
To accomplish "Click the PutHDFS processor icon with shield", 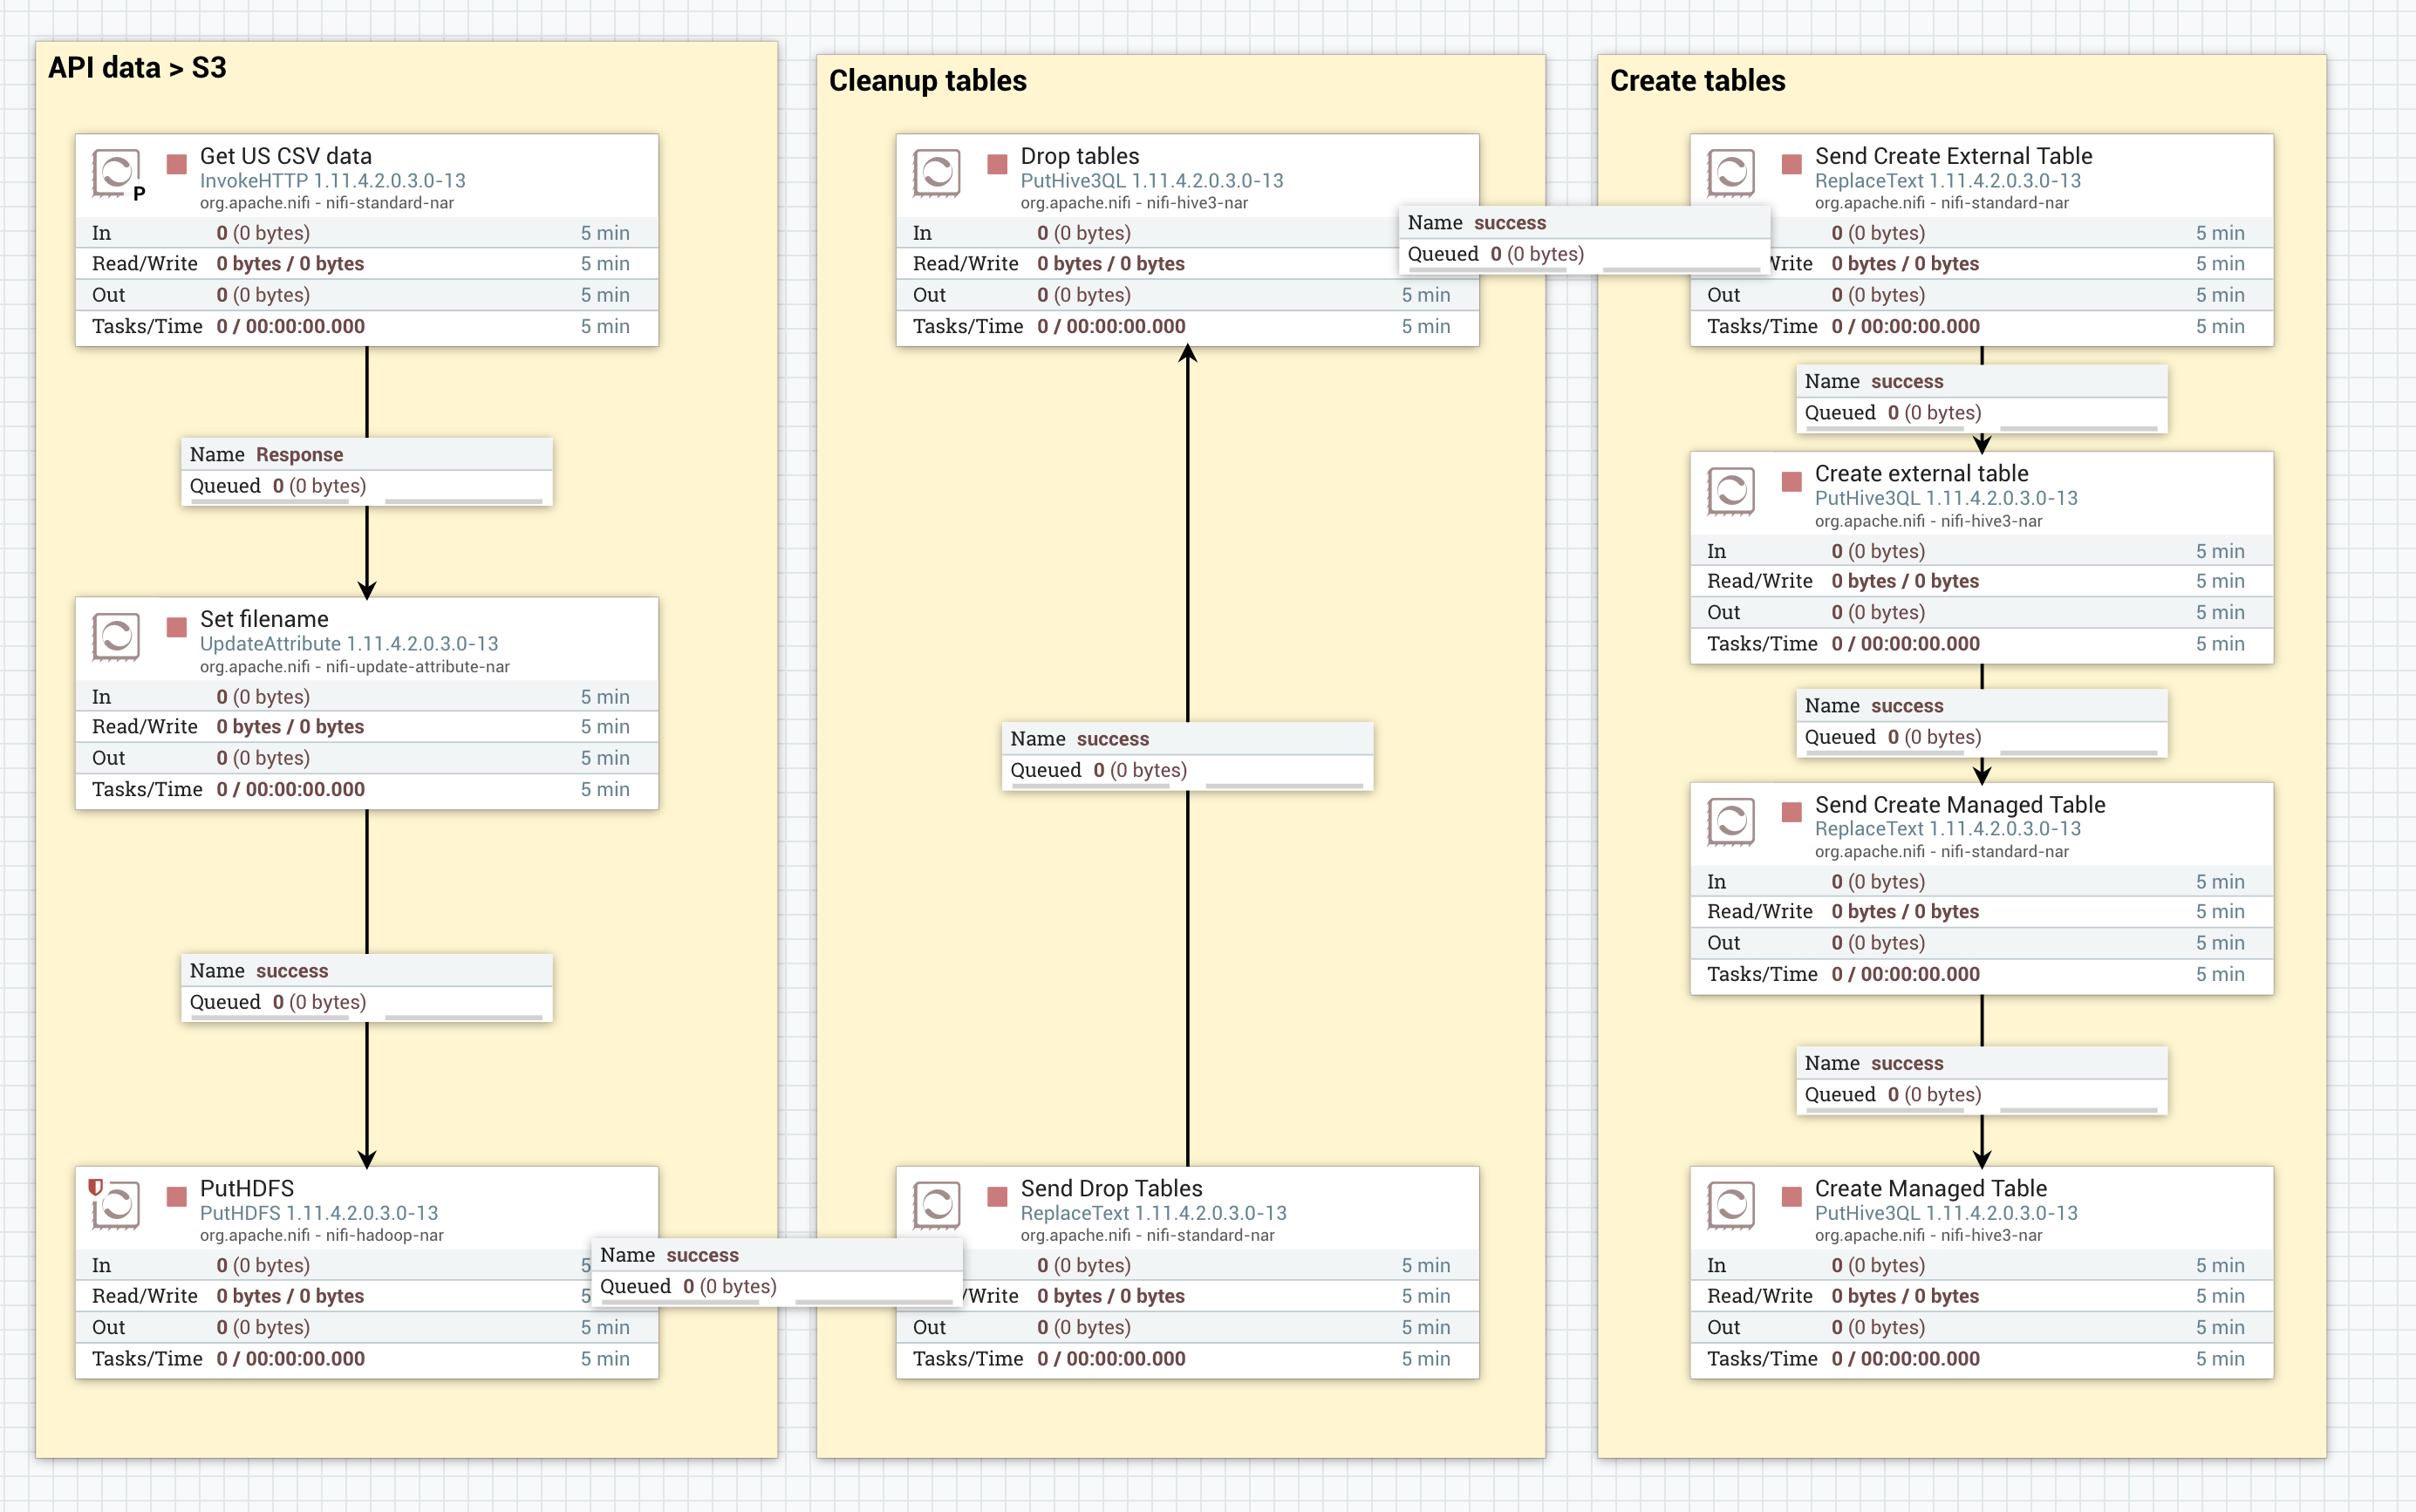I will [x=116, y=1205].
